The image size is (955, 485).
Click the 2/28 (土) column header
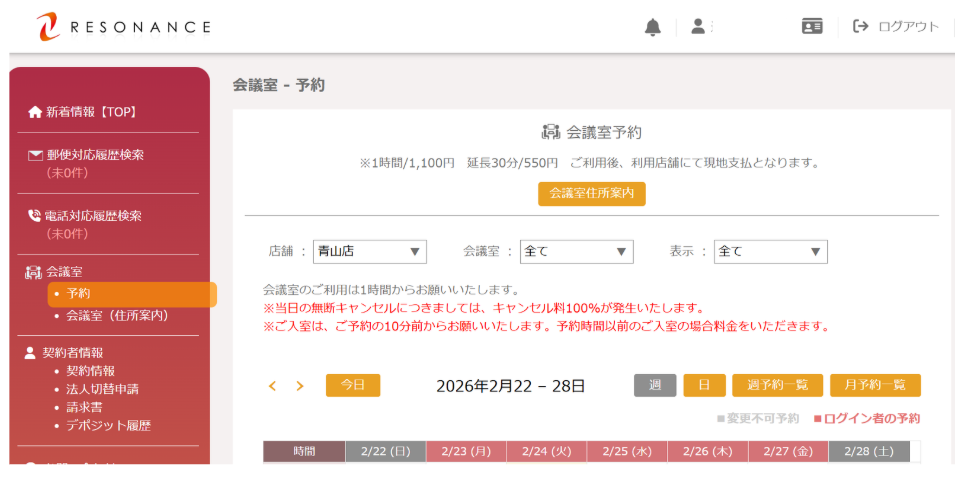[869, 452]
